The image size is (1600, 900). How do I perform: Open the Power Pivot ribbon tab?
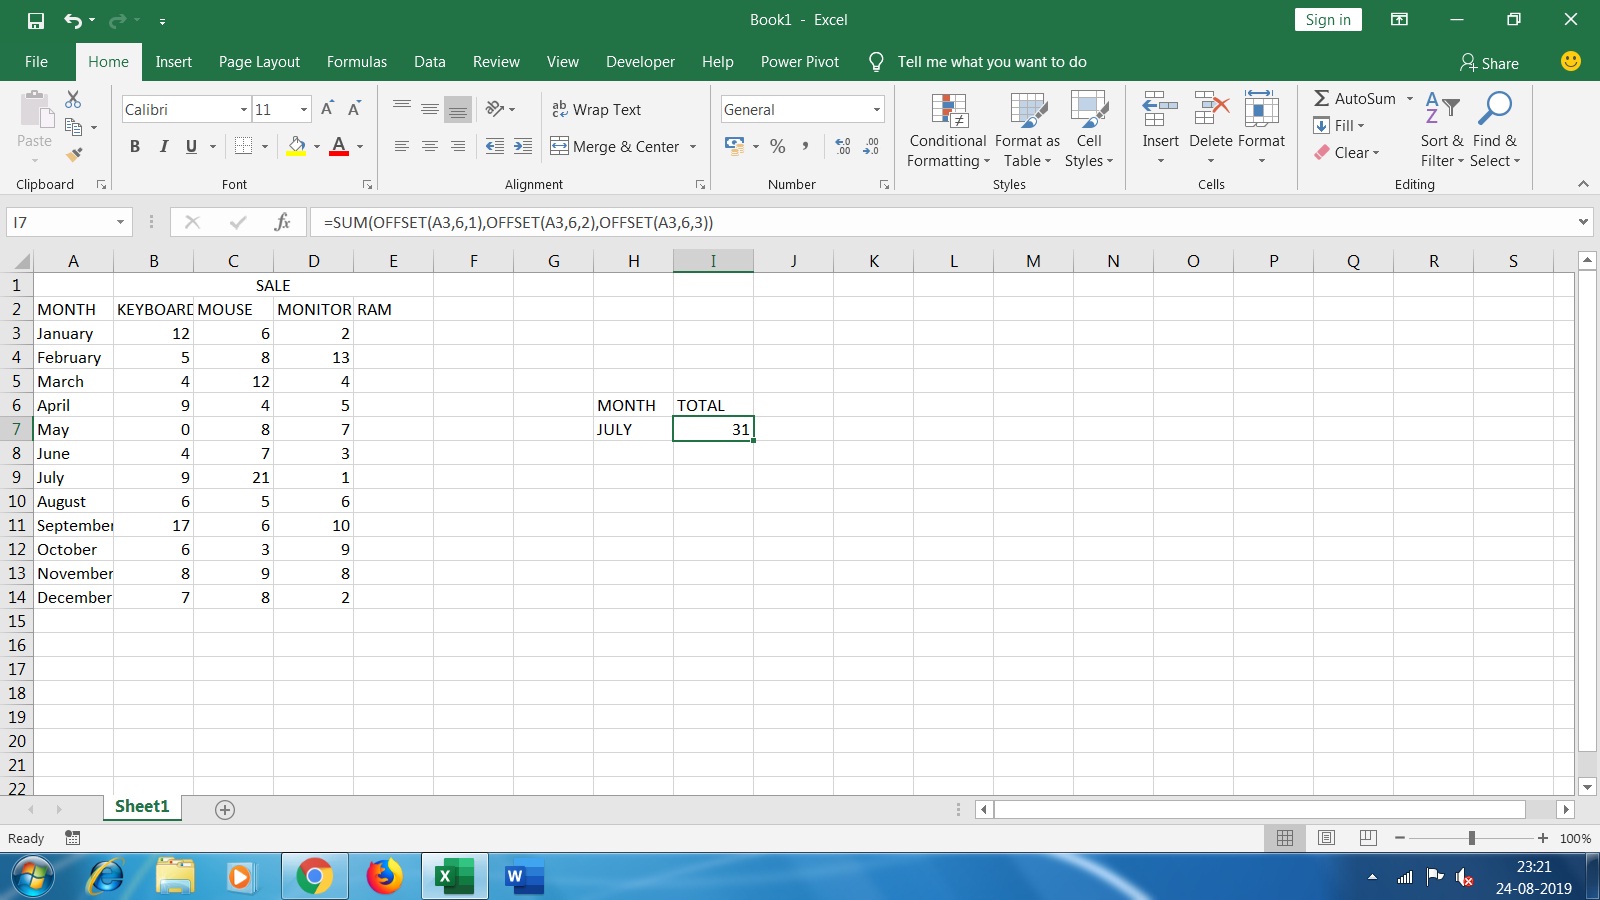point(799,61)
